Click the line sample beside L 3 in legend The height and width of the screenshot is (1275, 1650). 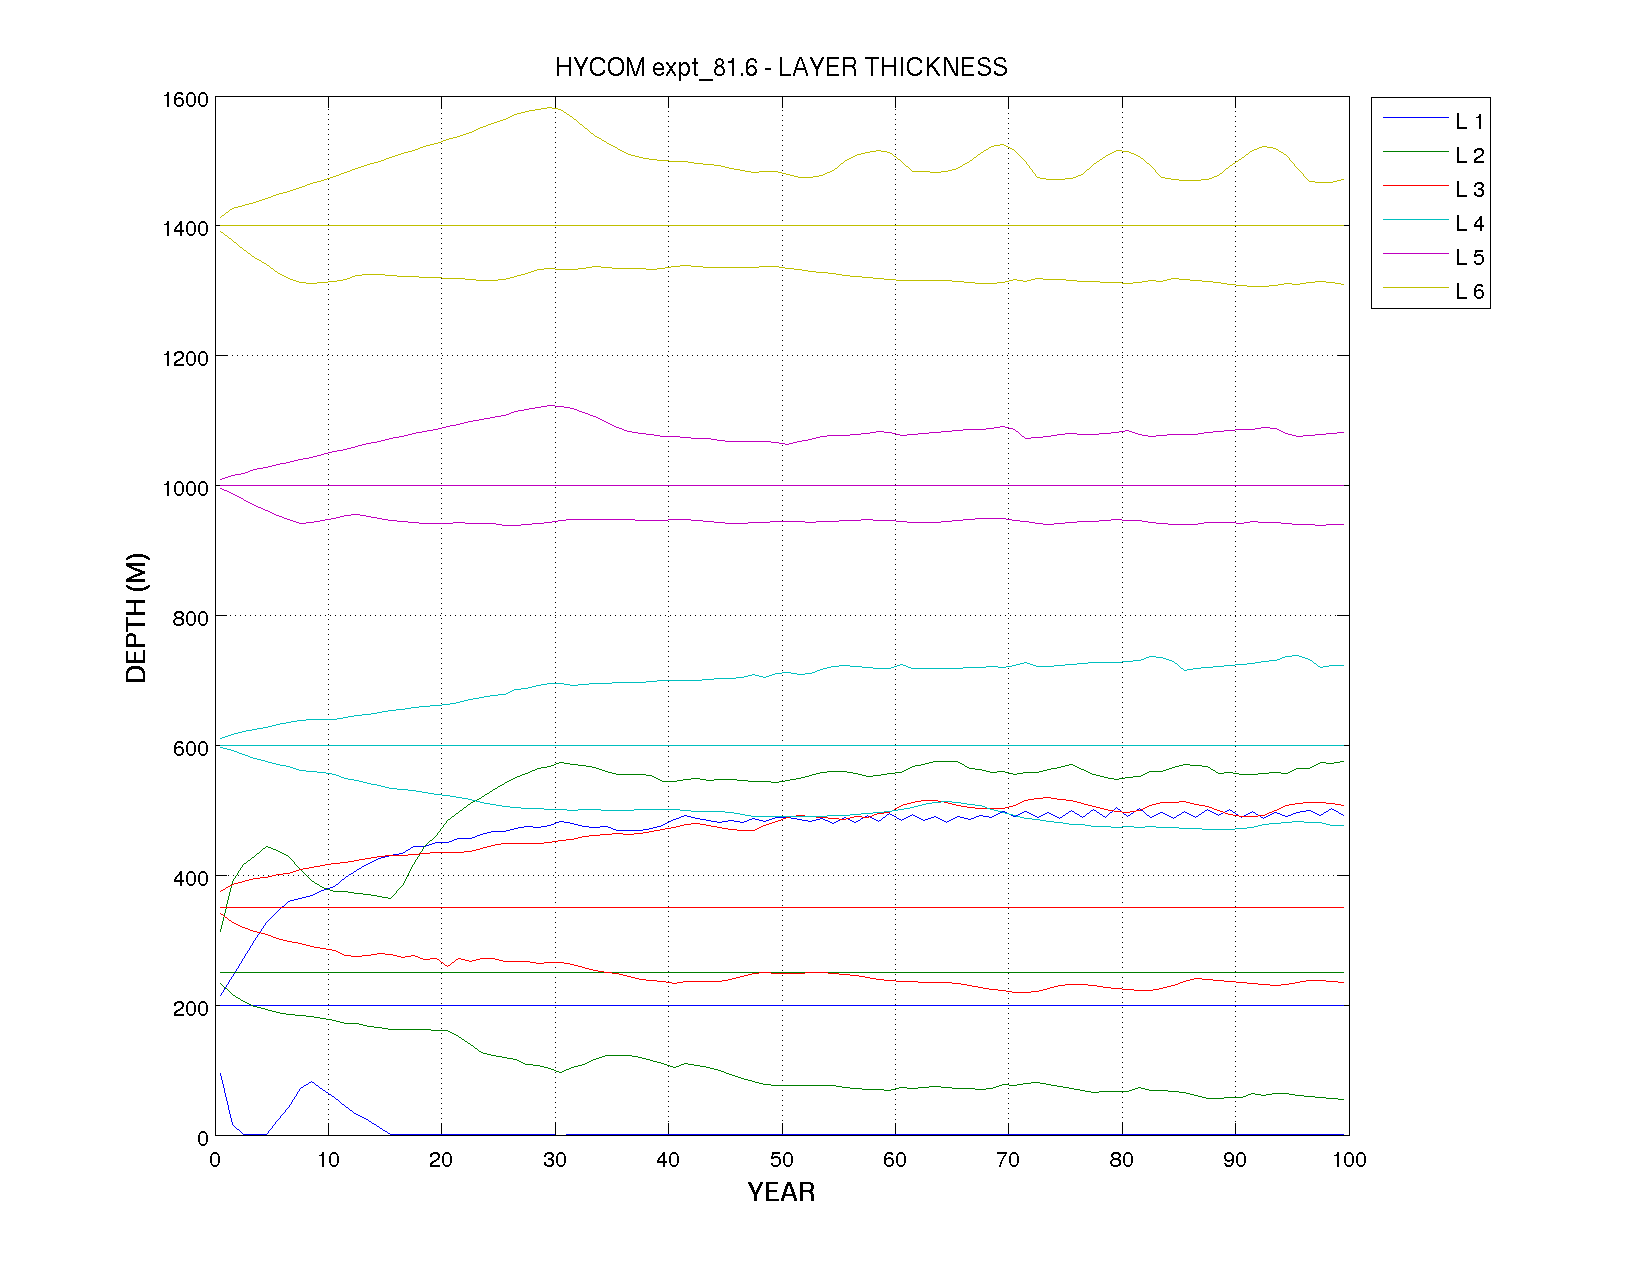click(x=1415, y=186)
